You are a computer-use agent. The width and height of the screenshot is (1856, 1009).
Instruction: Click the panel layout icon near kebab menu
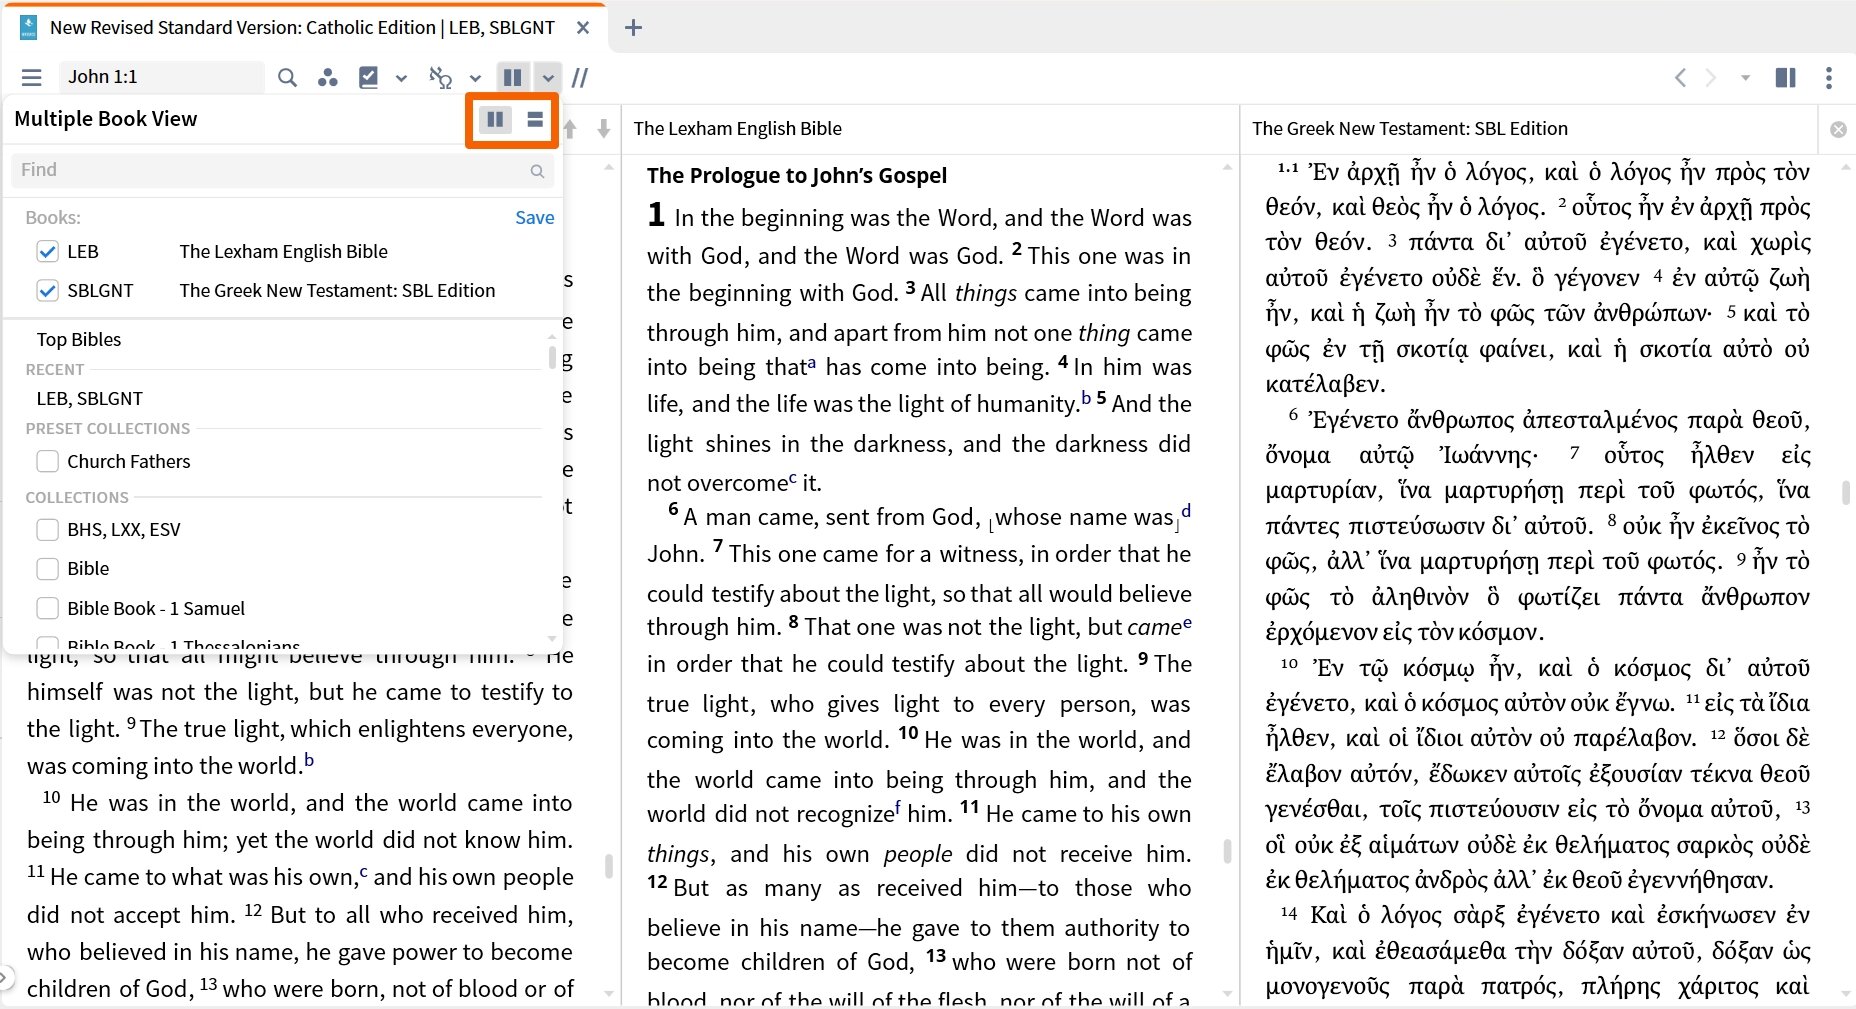[1785, 77]
